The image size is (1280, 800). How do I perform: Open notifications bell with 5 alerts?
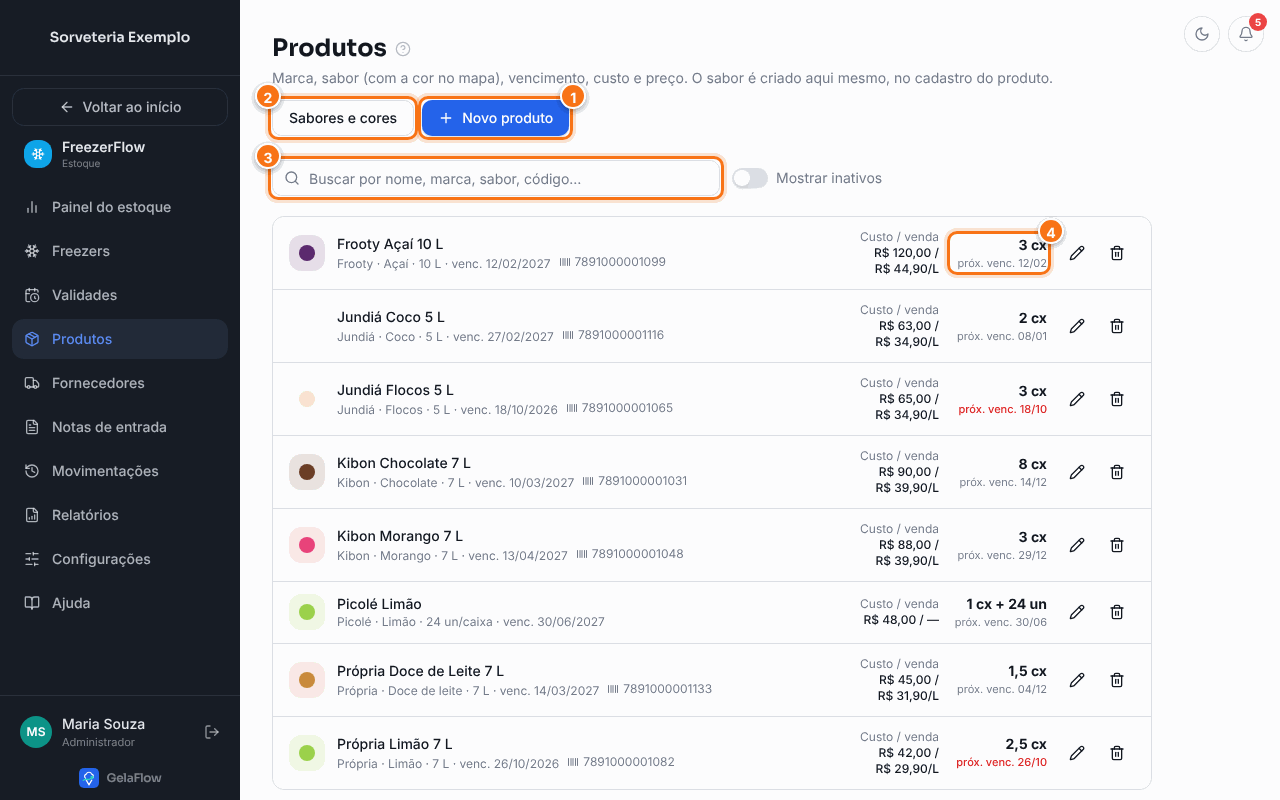1246,34
